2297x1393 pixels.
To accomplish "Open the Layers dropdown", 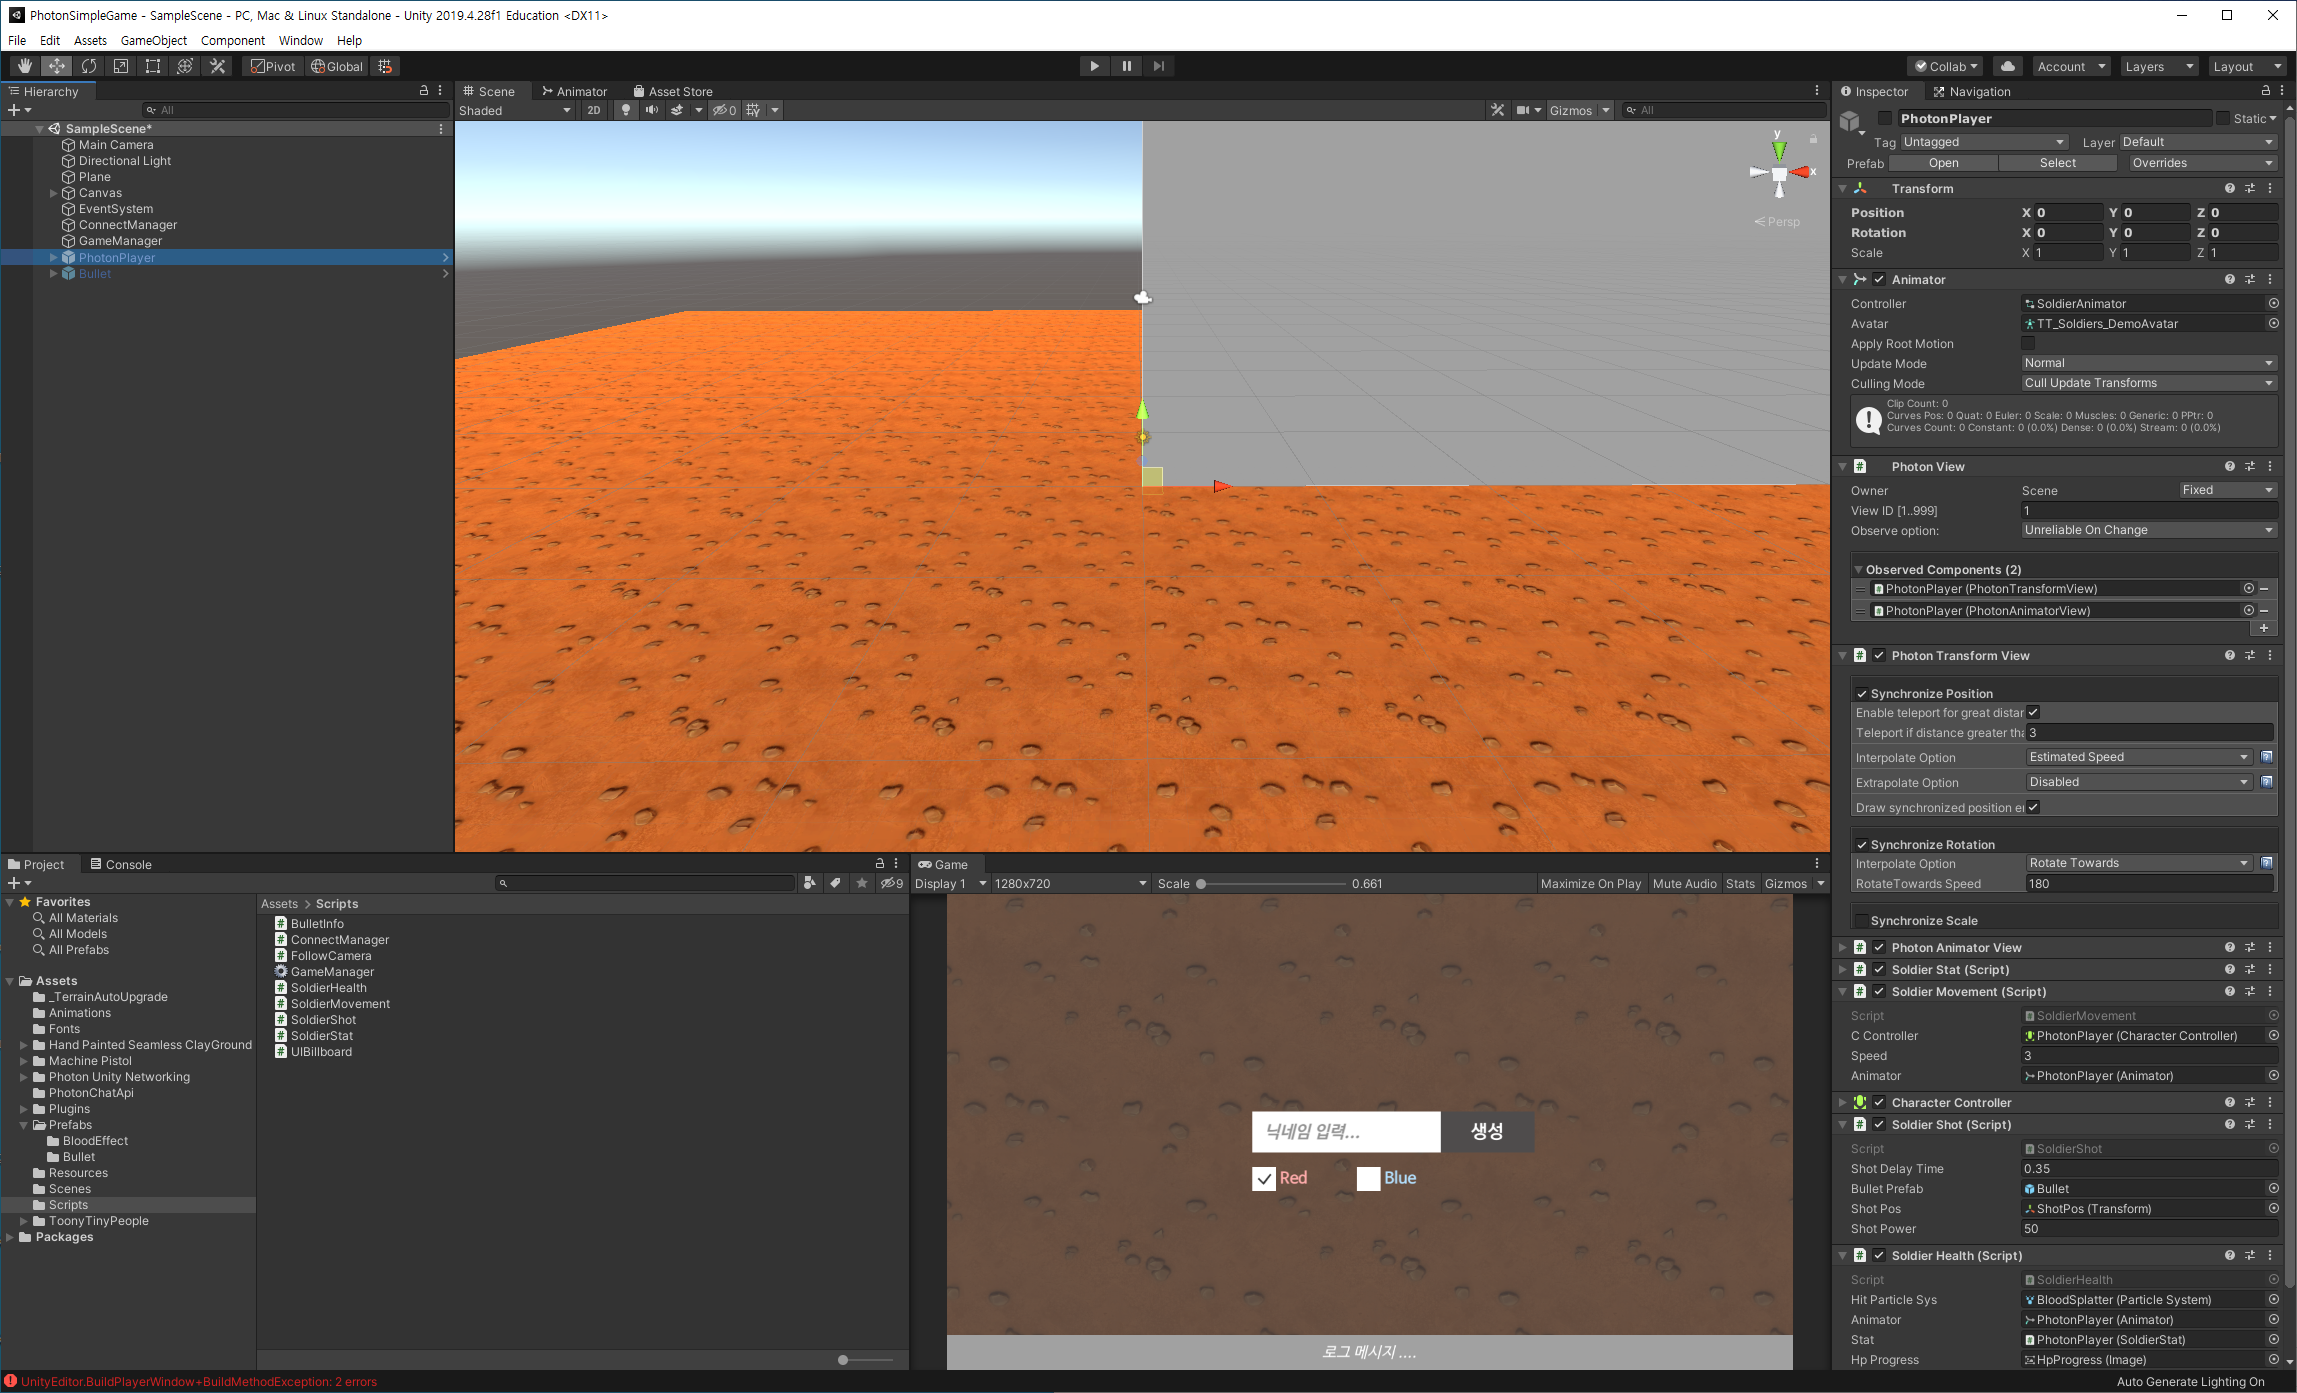I will tap(2158, 66).
